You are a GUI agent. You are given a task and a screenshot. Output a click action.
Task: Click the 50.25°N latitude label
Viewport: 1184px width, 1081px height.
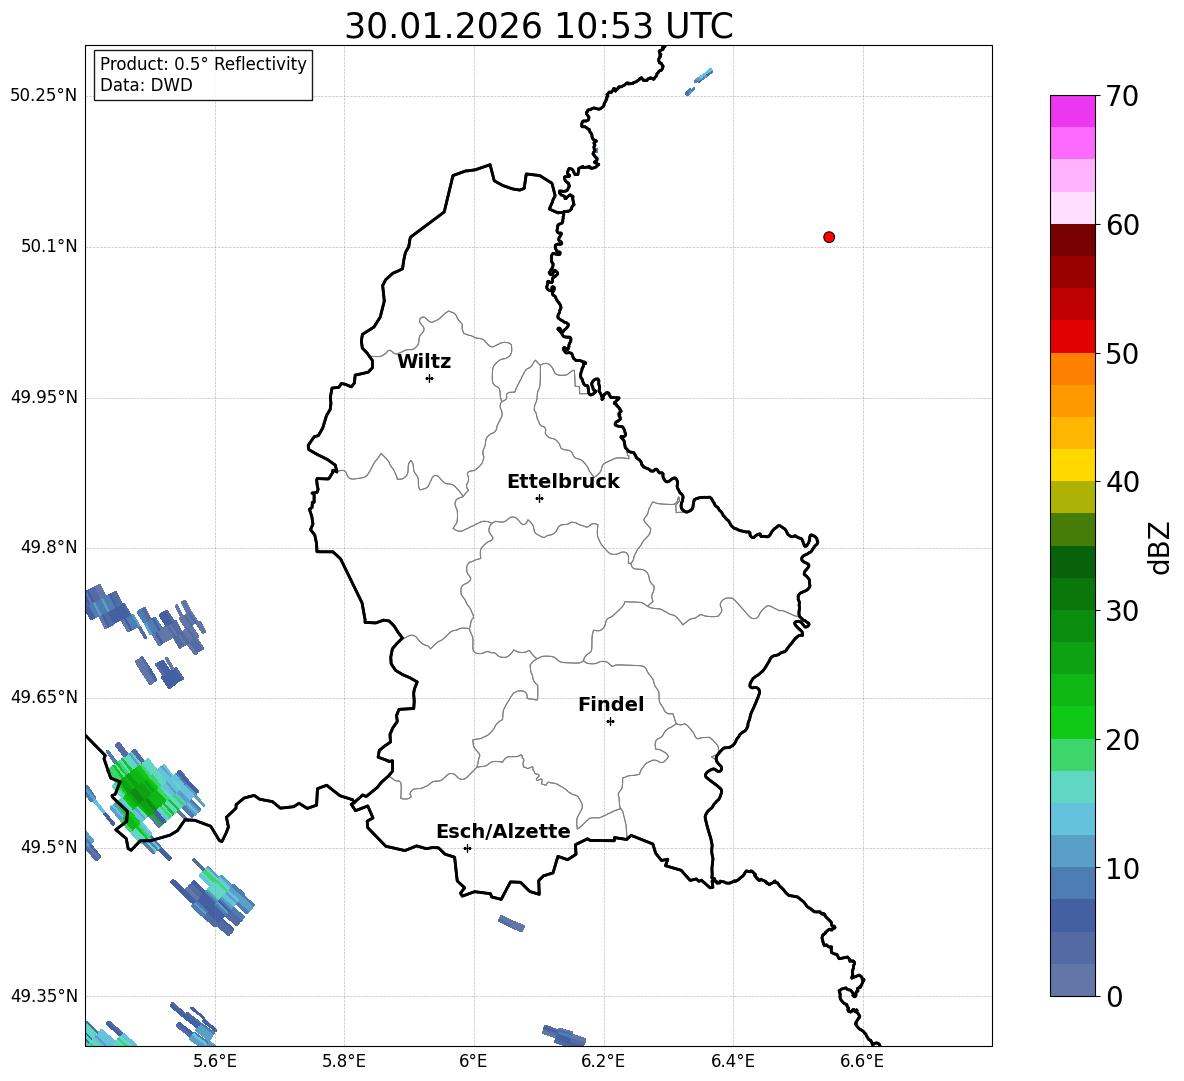coord(44,96)
